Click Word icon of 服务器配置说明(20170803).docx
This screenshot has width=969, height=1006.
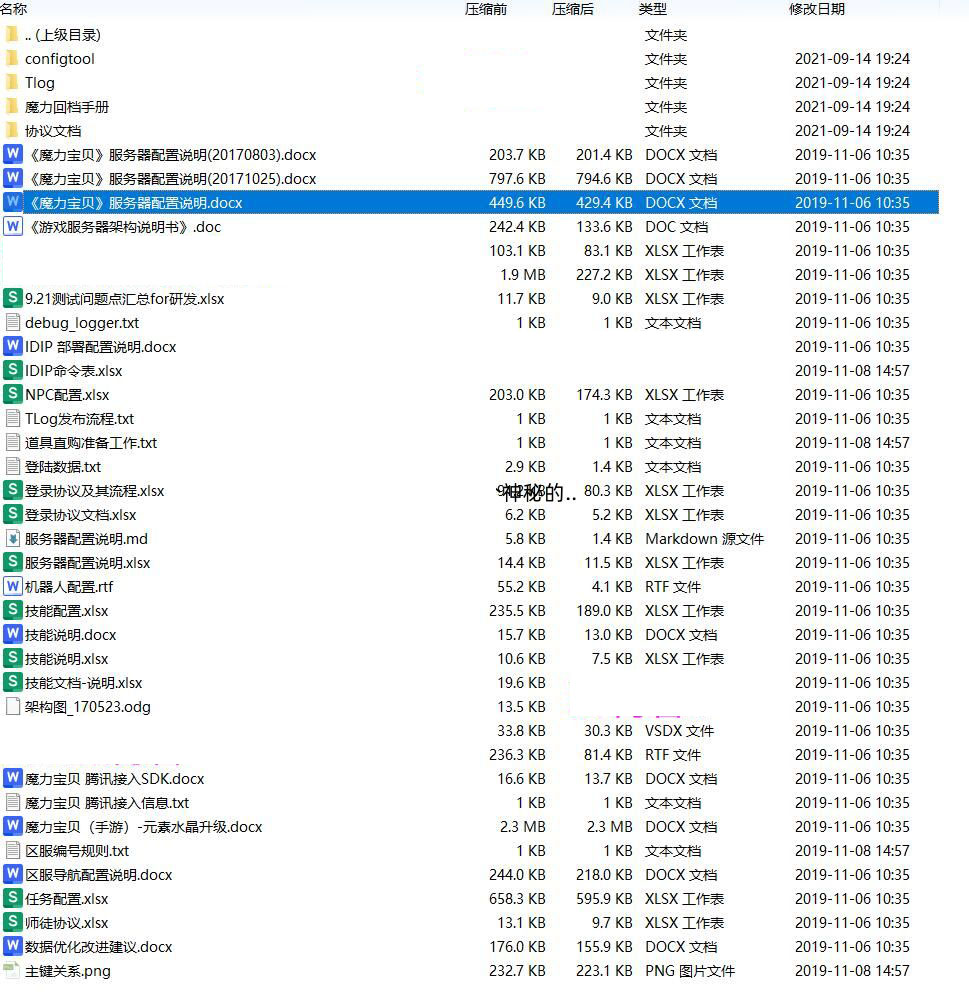click(x=12, y=154)
